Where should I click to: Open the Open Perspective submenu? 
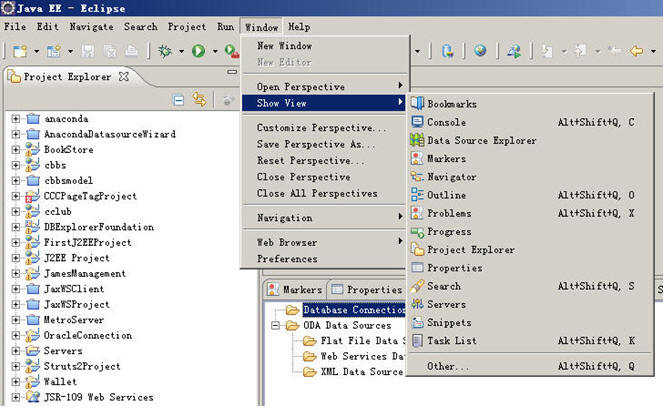[x=324, y=87]
